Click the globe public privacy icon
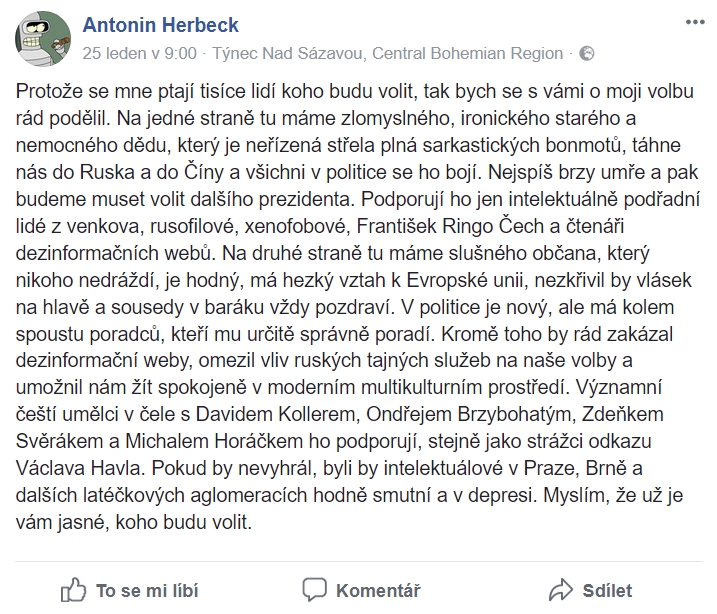This screenshot has height=614, width=717. point(587,53)
